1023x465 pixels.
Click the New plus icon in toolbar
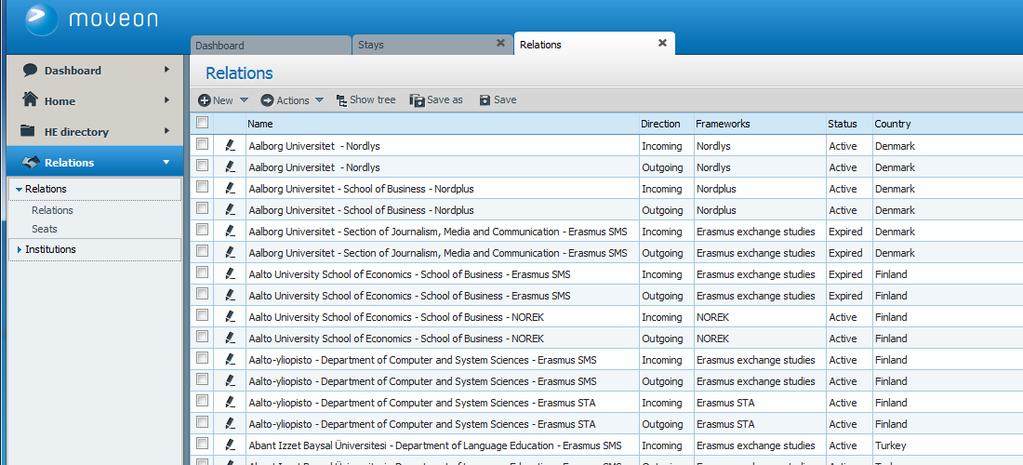coord(204,100)
